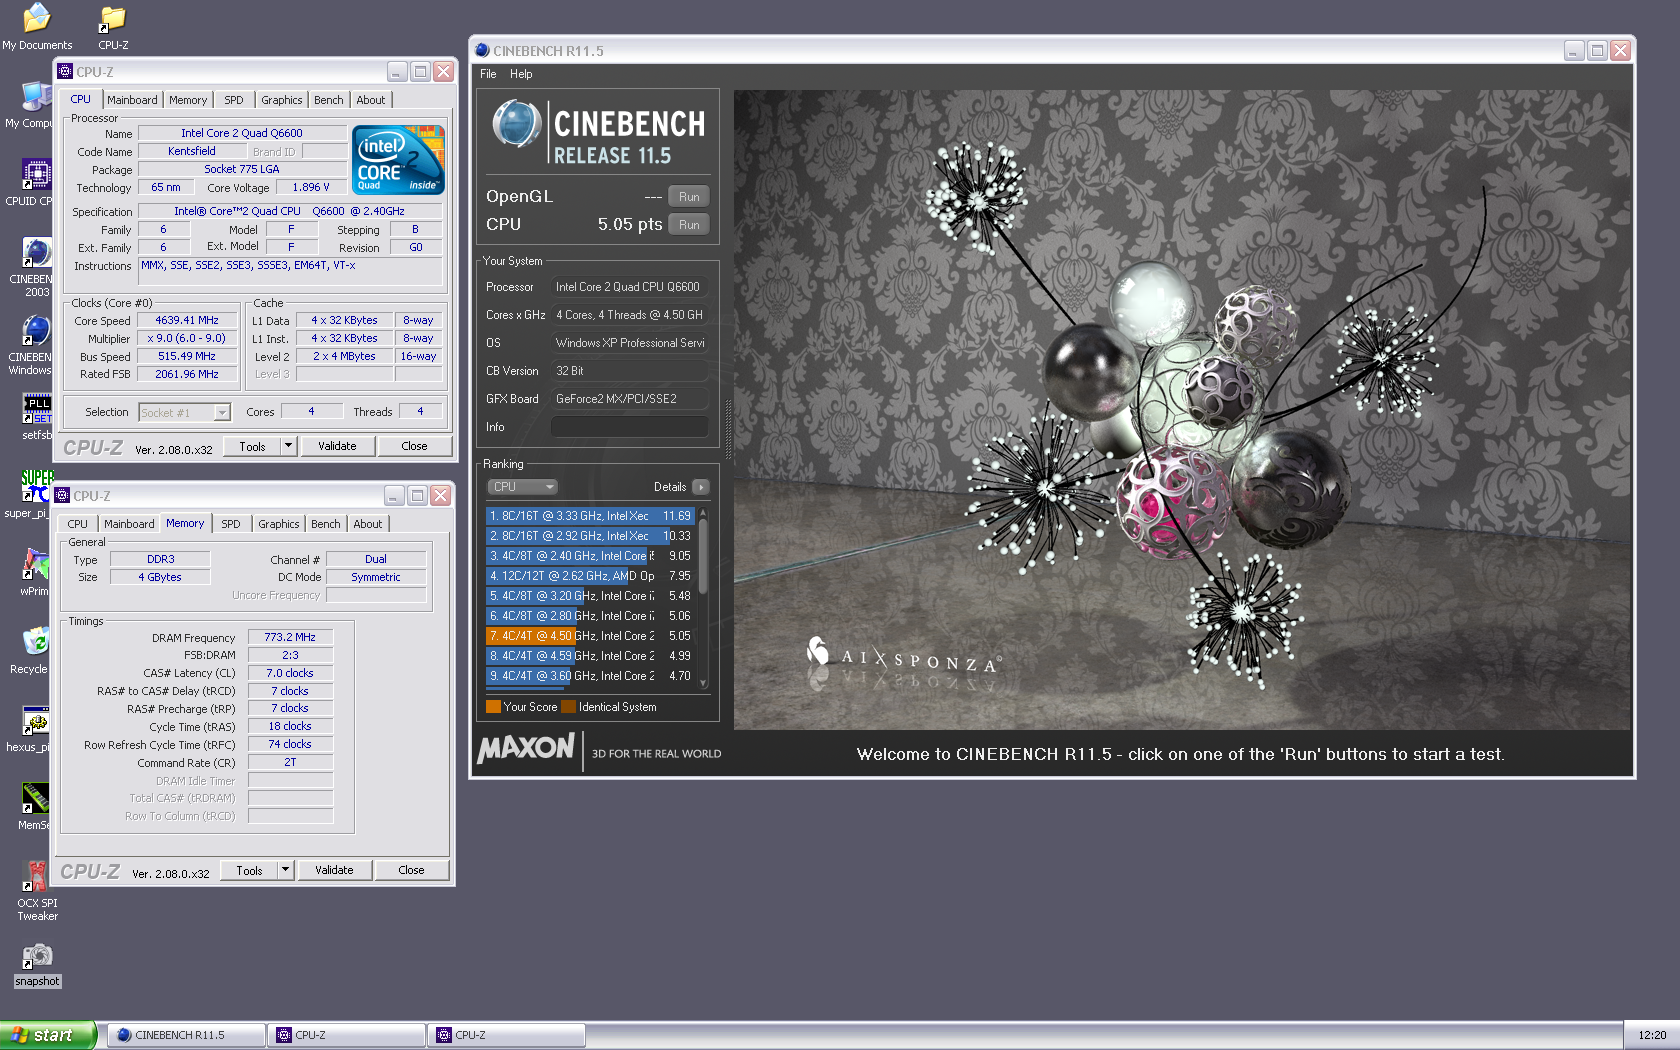Click the upper CPU-Z window title icon
The height and width of the screenshot is (1050, 1680).
pyautogui.click(x=65, y=71)
